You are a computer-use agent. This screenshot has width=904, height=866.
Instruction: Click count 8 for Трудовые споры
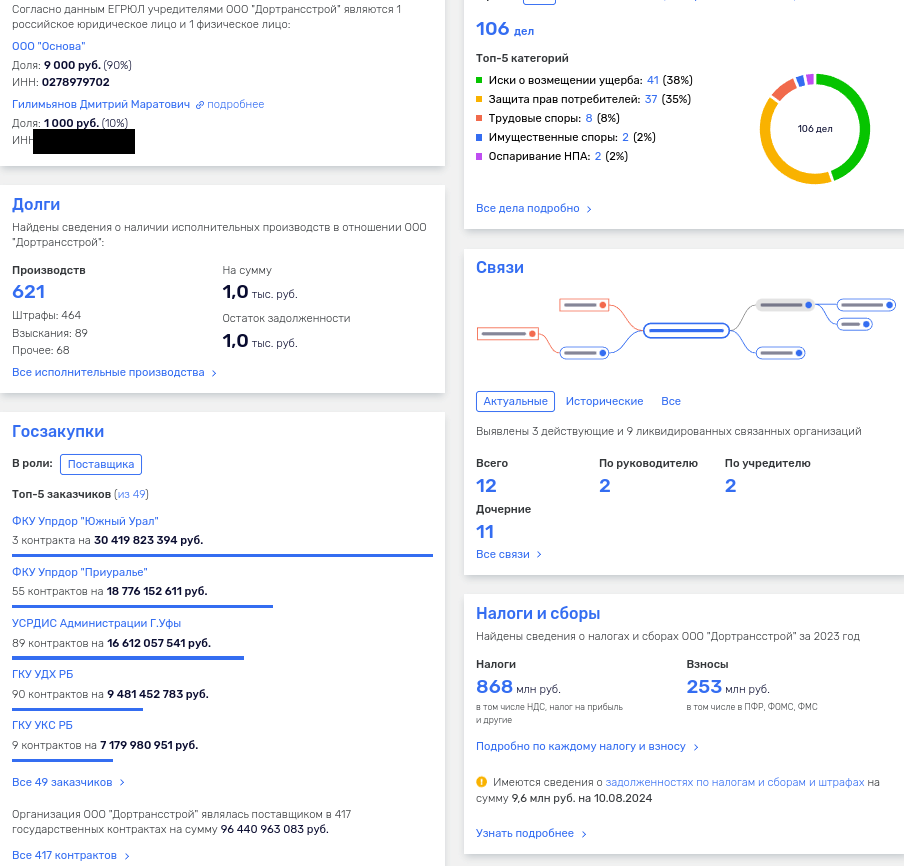click(589, 118)
